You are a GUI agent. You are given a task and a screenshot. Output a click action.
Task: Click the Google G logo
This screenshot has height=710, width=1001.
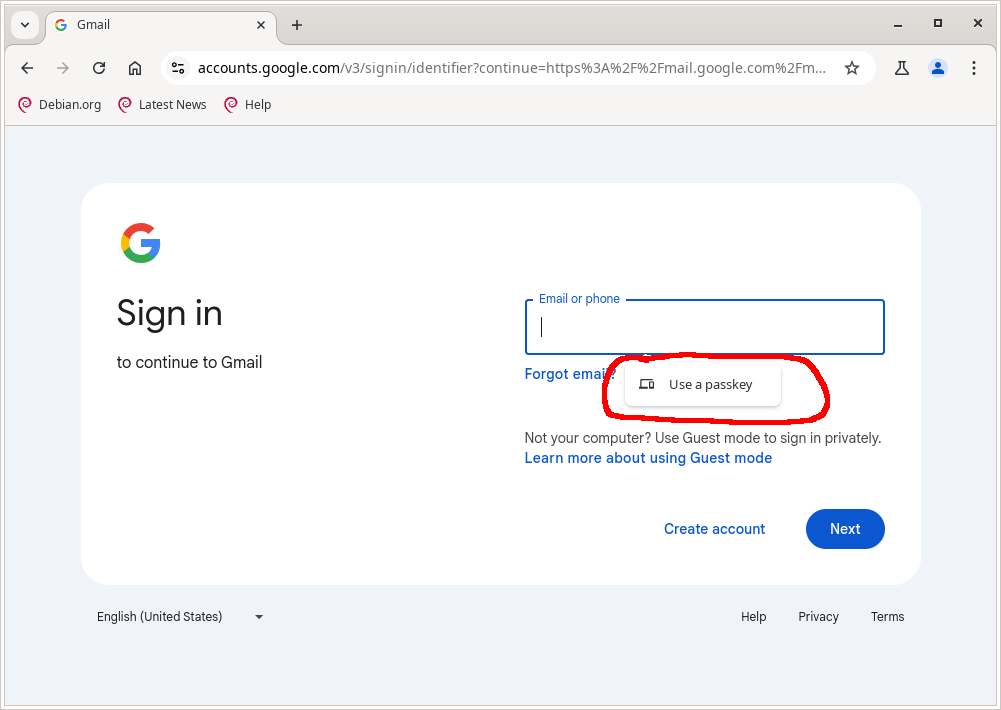coord(140,243)
